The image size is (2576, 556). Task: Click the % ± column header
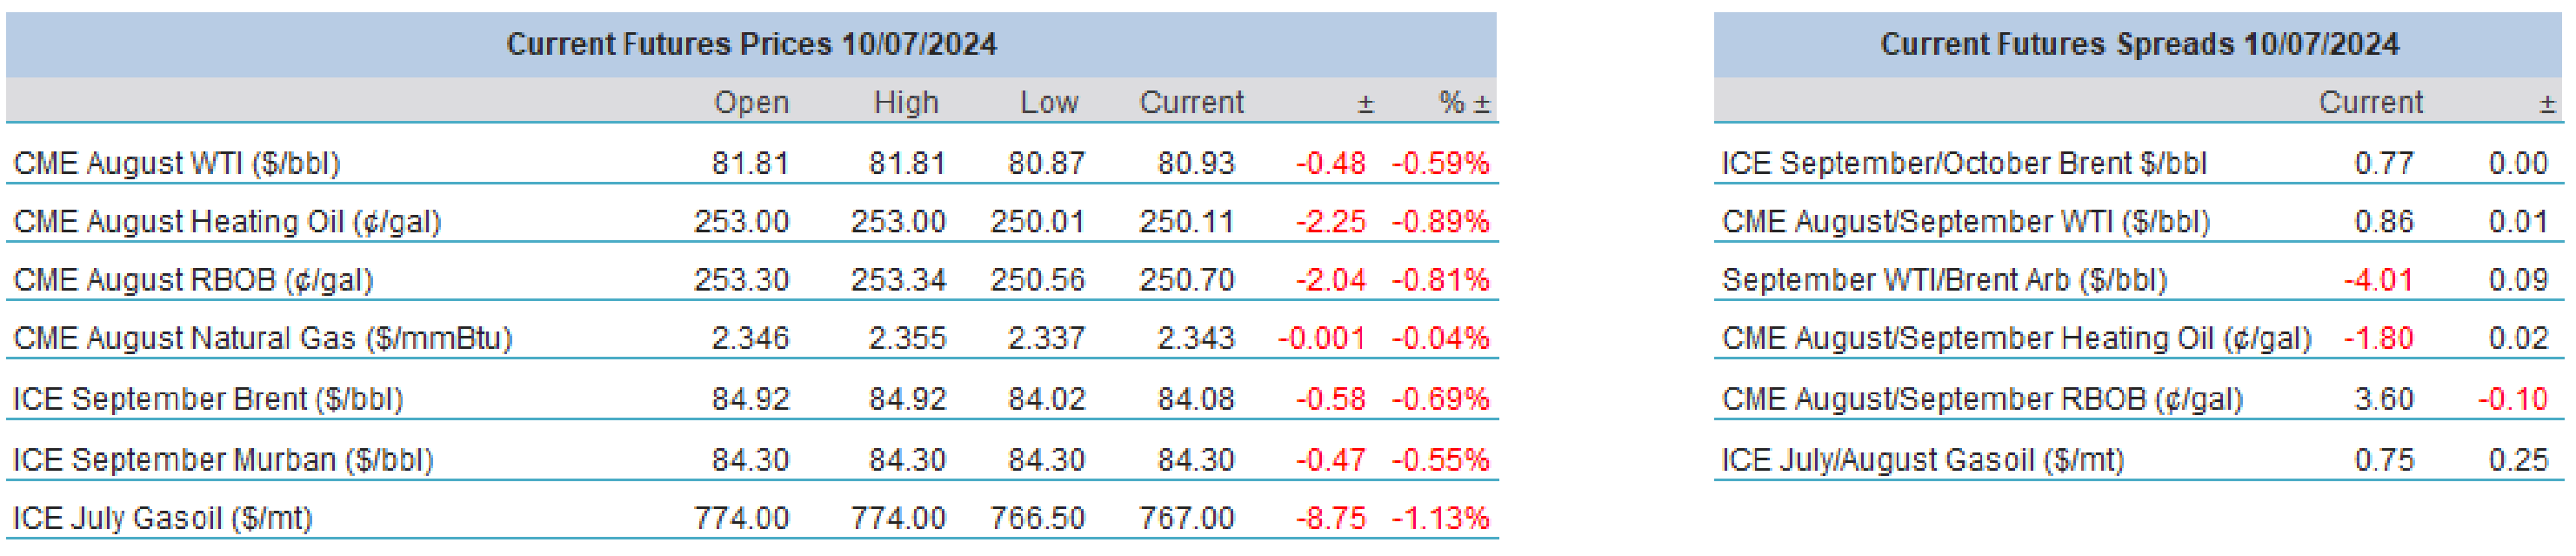[x=1463, y=102]
